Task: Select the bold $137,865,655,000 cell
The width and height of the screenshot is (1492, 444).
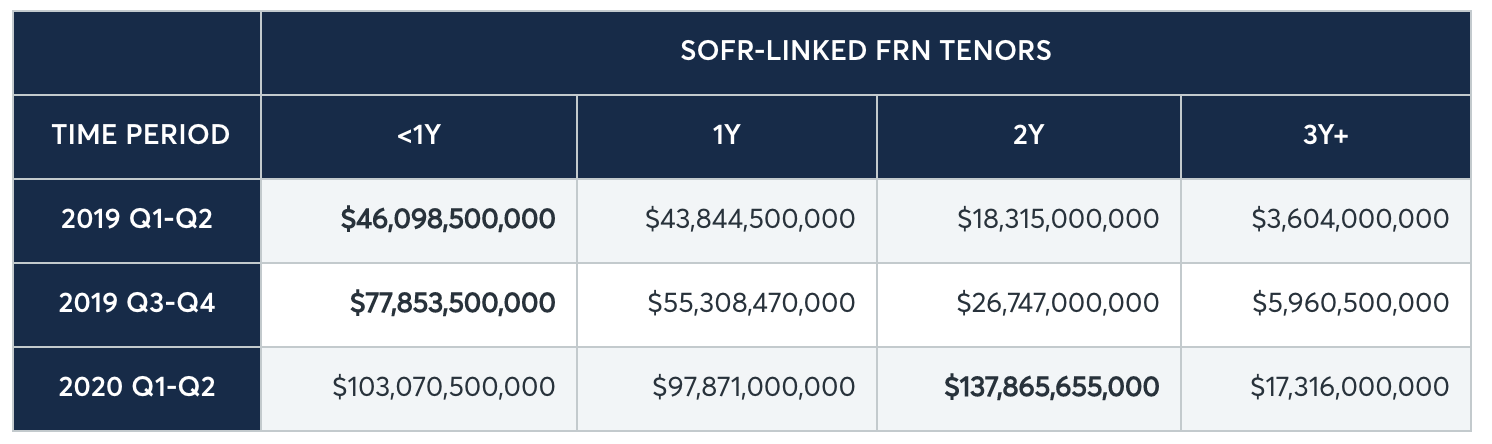Action: click(x=1052, y=387)
